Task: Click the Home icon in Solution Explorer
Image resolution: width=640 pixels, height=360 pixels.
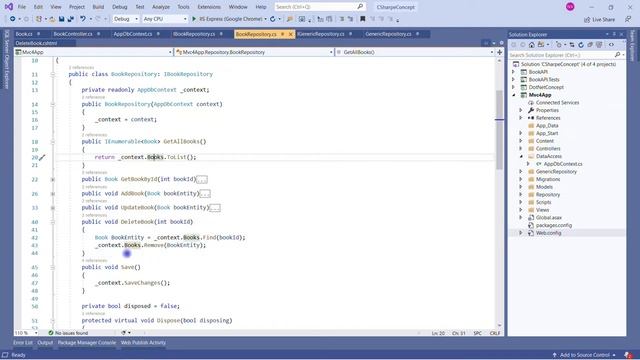Action: (x=531, y=45)
